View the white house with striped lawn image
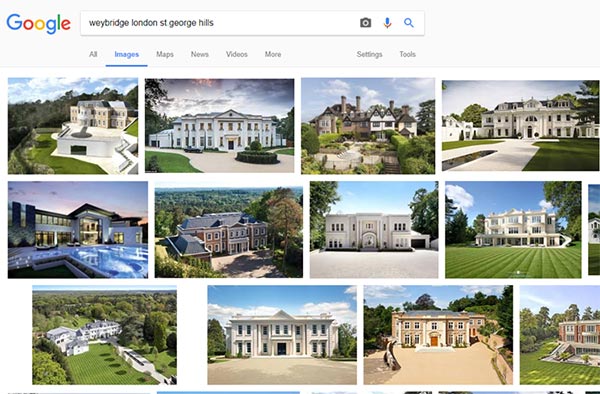The image size is (600, 394). click(513, 230)
